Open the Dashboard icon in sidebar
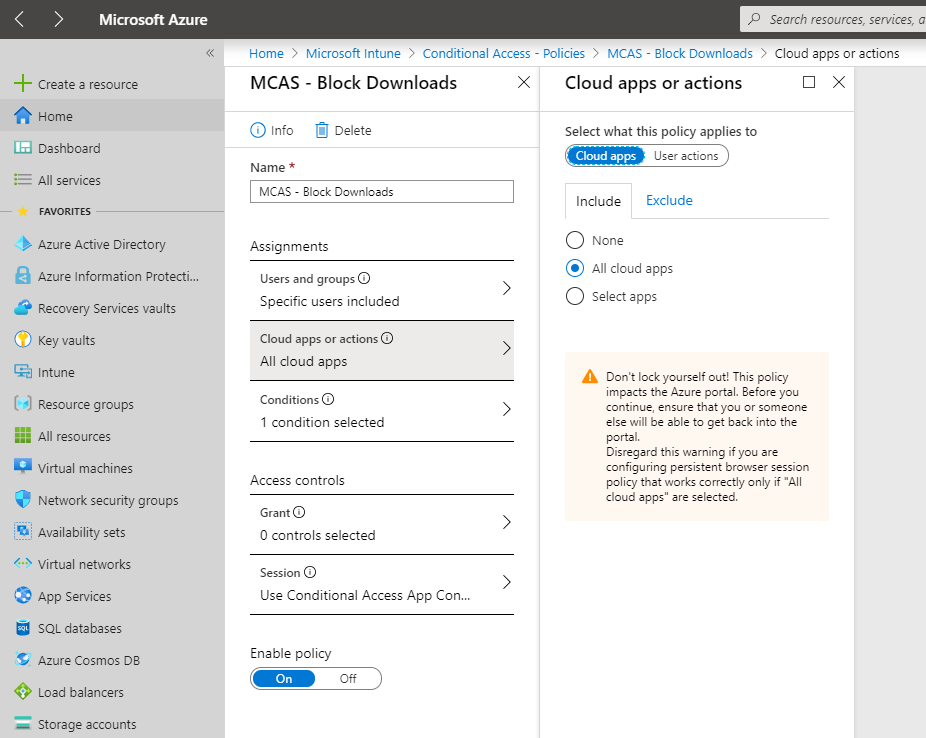The height and width of the screenshot is (738, 926). (22, 148)
